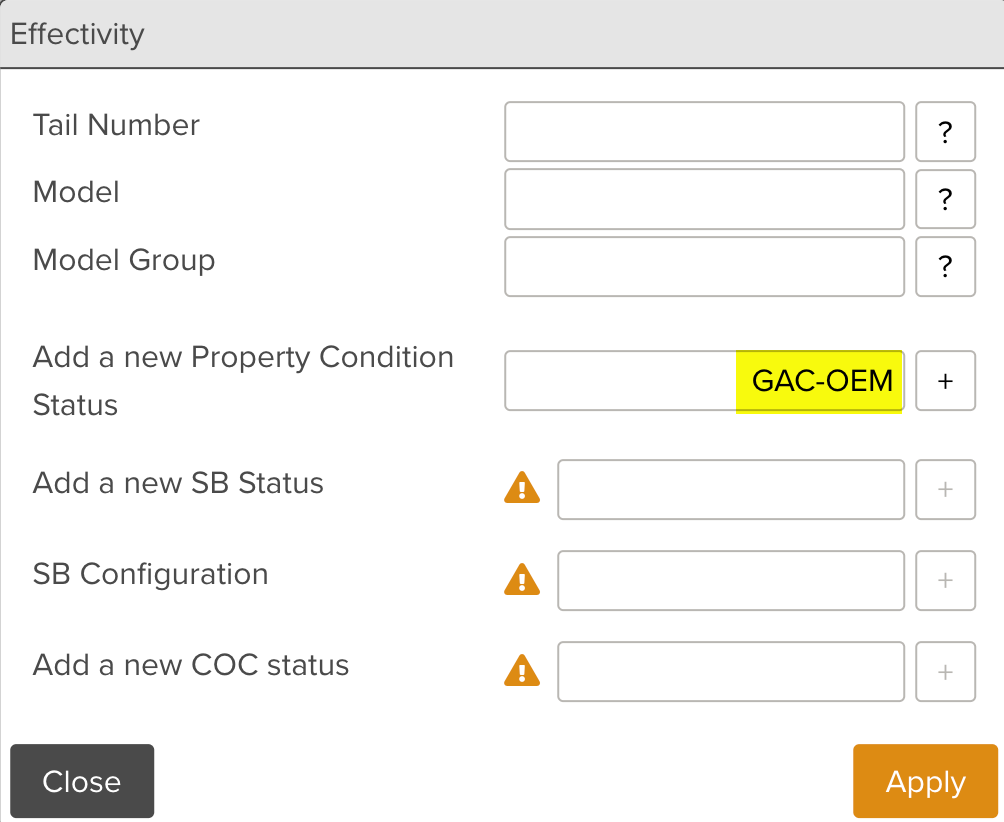The image size is (1004, 822).
Task: Open Tail Number help with question mark icon
Action: pyautogui.click(x=945, y=131)
